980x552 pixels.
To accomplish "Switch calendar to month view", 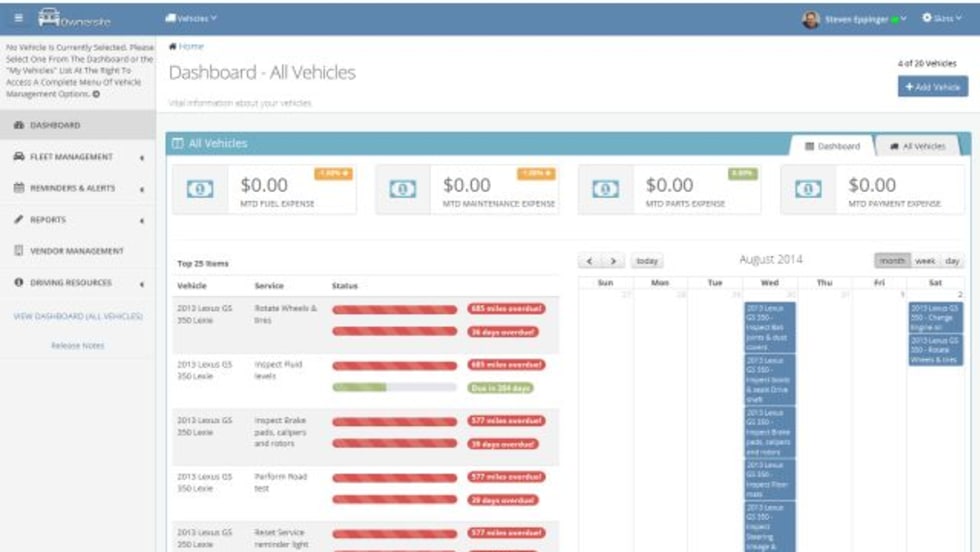I will (892, 261).
